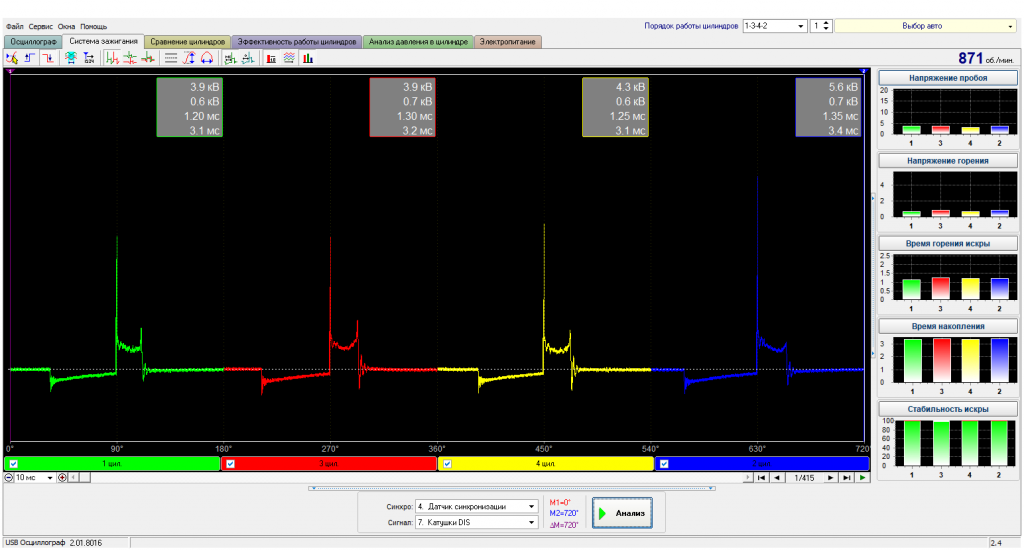Screen dimensions: 1024x551
Task: Click the Стабильность искры panel header
Action: 948,409
